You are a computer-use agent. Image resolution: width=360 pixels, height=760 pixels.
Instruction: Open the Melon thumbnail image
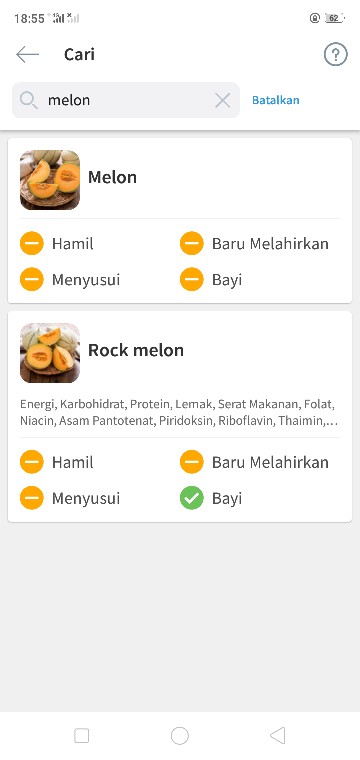50,180
